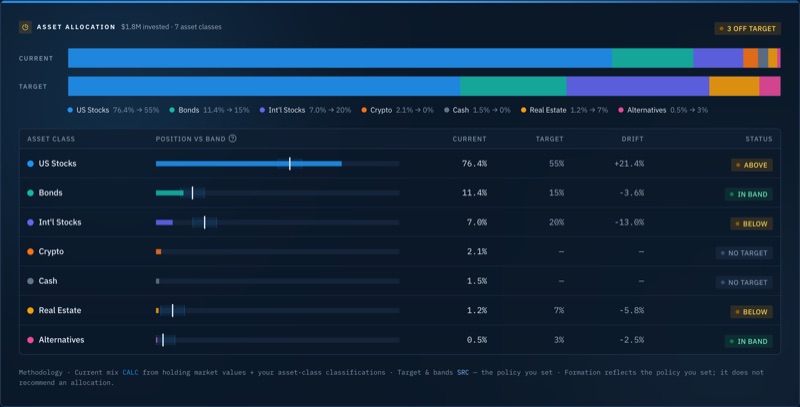Click the NO TARGET badge for Cash
Viewport: 800px width, 407px height.
tap(744, 282)
